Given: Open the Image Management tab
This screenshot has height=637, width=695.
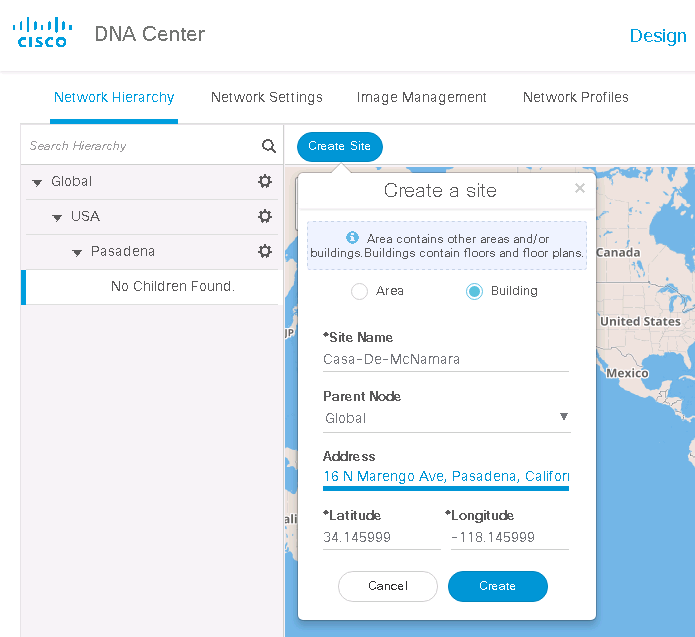Looking at the screenshot, I should coord(422,97).
